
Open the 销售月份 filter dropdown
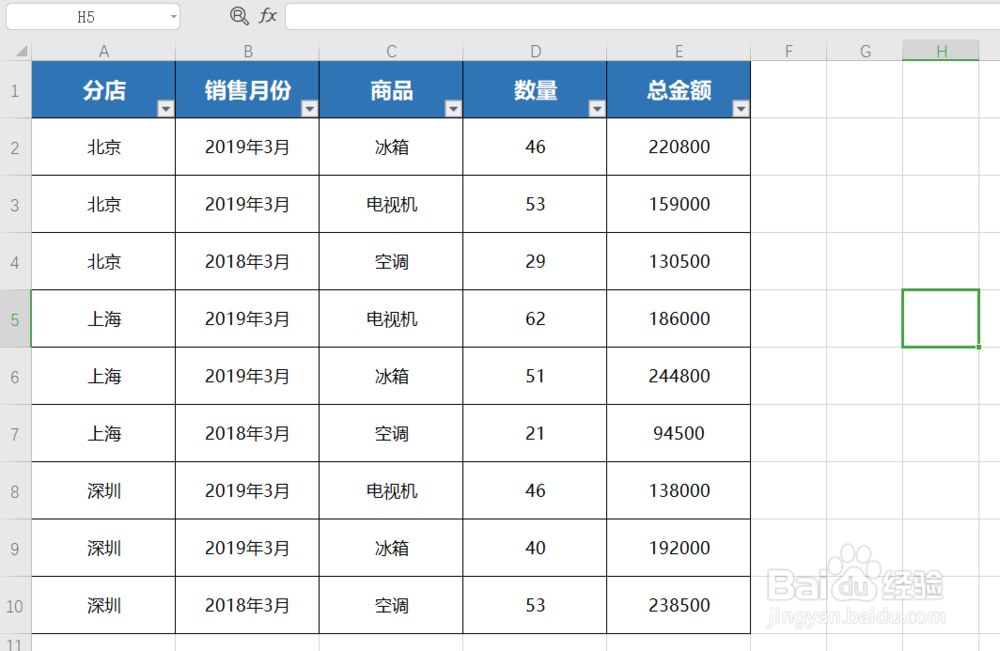coord(309,109)
